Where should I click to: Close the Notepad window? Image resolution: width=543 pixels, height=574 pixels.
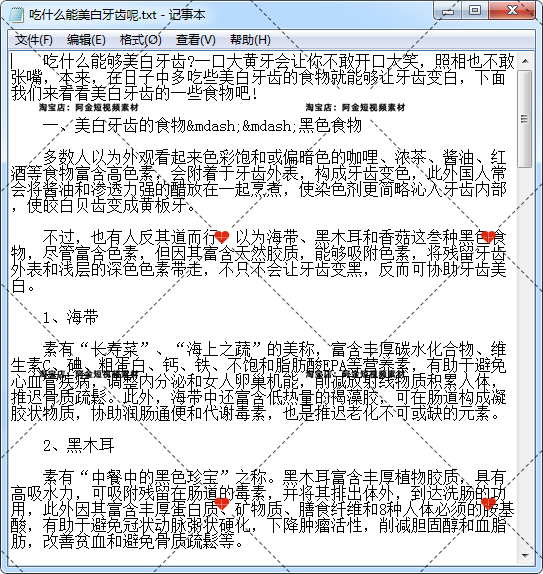512,10
